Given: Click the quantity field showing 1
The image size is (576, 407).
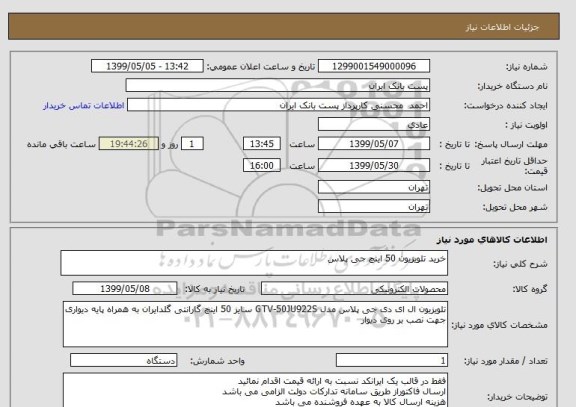Looking at the screenshot, I should (392, 360).
